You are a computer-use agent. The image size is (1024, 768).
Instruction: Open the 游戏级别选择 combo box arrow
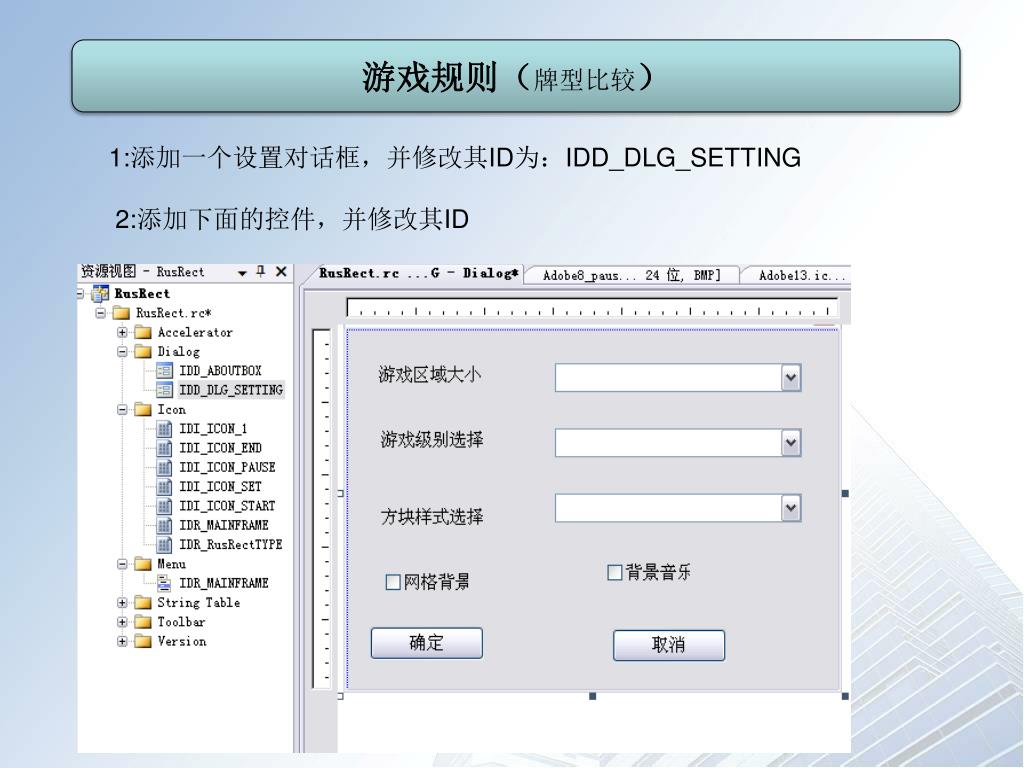point(791,443)
